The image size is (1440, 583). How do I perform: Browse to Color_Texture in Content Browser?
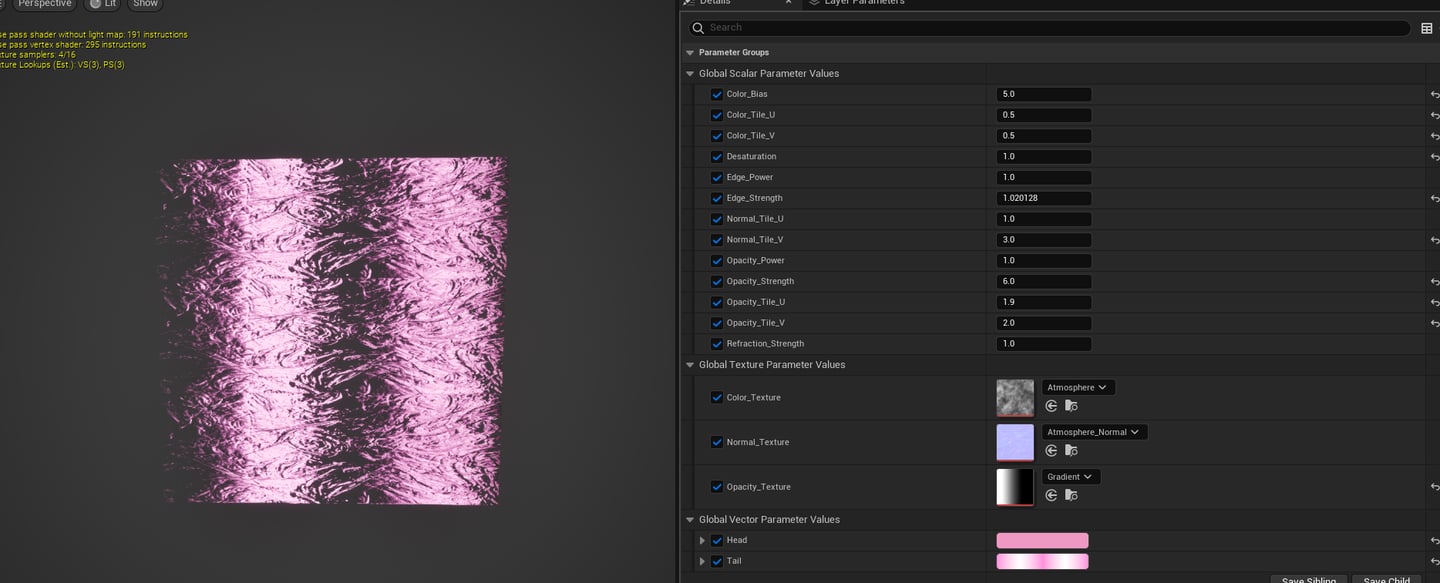click(x=1071, y=406)
